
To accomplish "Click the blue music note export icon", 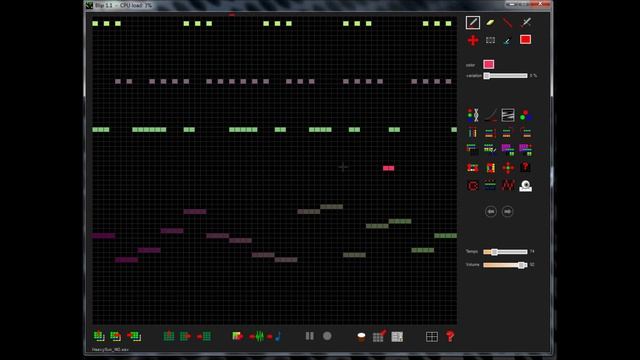I will click(x=275, y=336).
